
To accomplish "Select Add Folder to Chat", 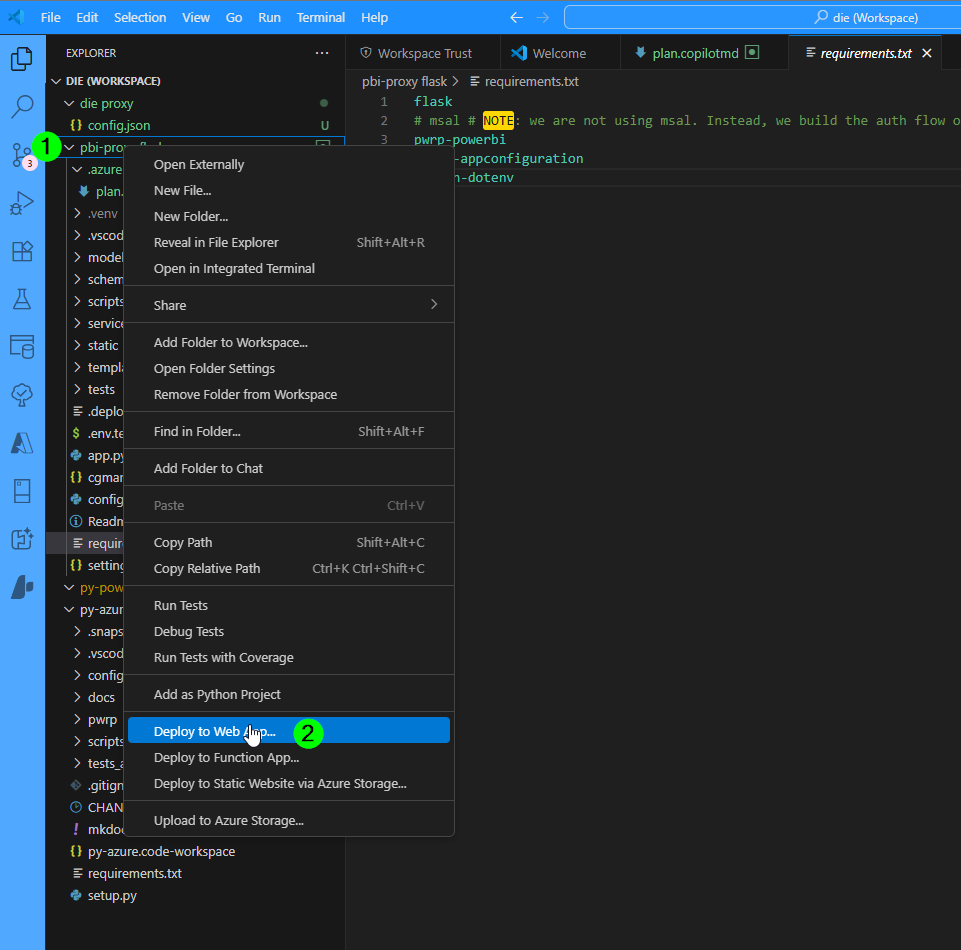I will [289, 468].
